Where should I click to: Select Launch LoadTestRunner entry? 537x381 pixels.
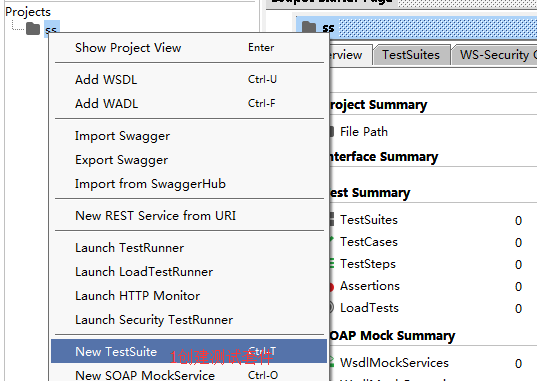189,272
